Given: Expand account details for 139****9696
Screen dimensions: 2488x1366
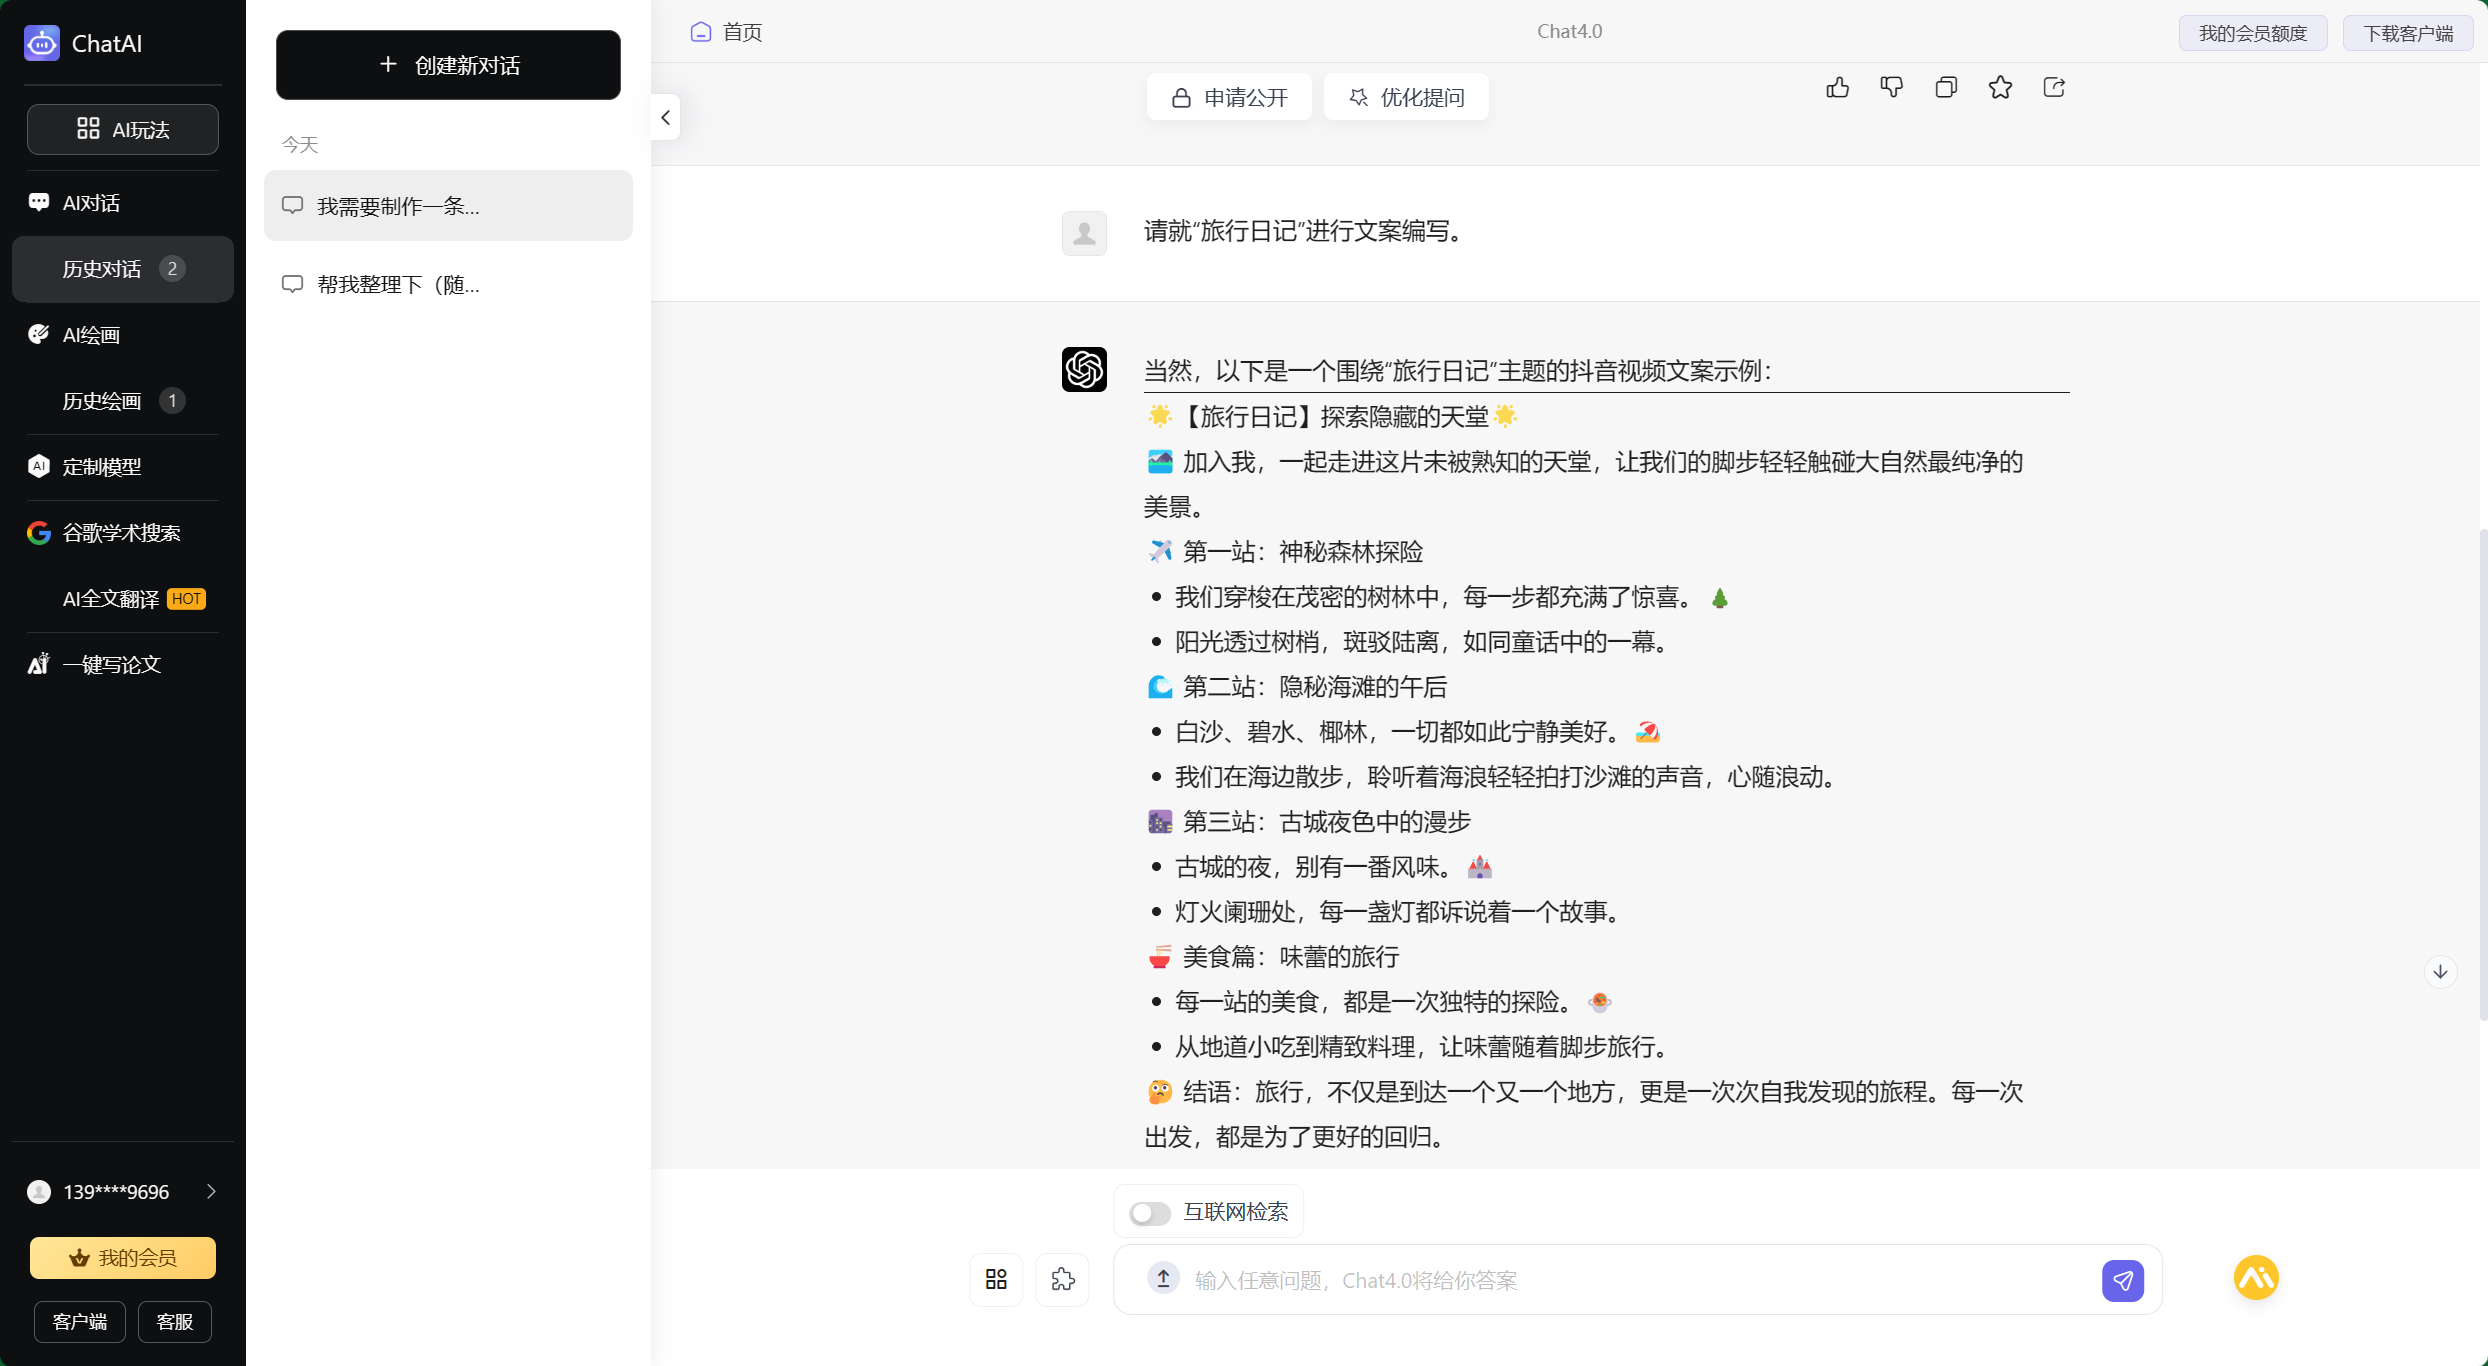Looking at the screenshot, I should pyautogui.click(x=210, y=1191).
